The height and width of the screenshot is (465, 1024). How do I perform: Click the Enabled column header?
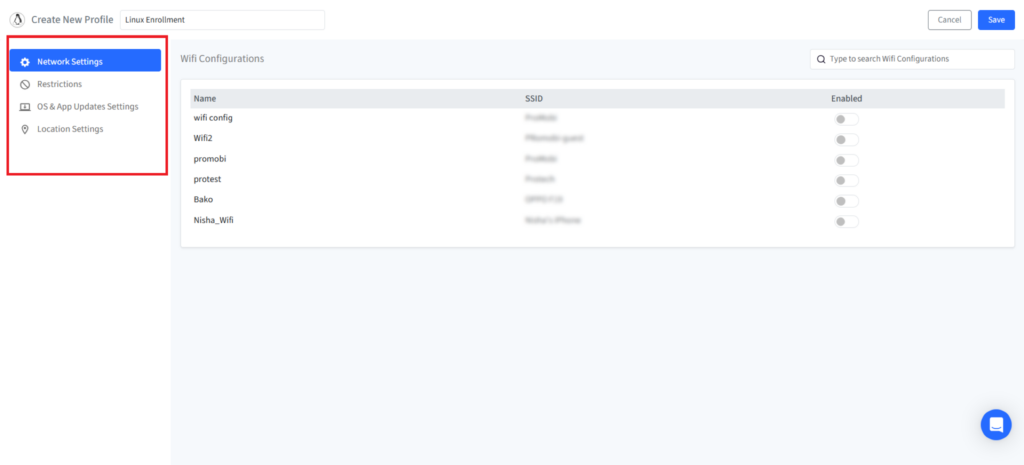[846, 99]
